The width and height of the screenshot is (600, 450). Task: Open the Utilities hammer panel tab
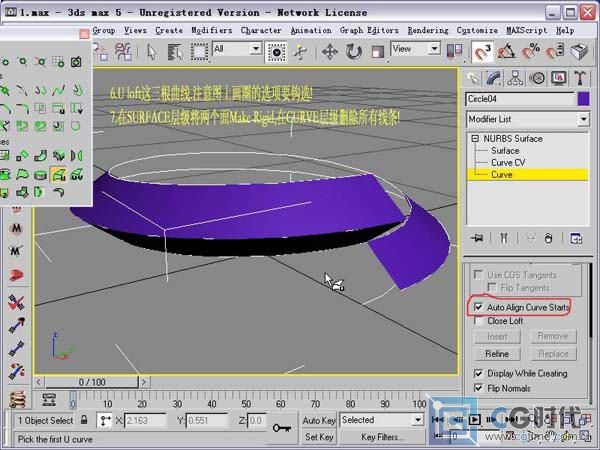(x=580, y=78)
